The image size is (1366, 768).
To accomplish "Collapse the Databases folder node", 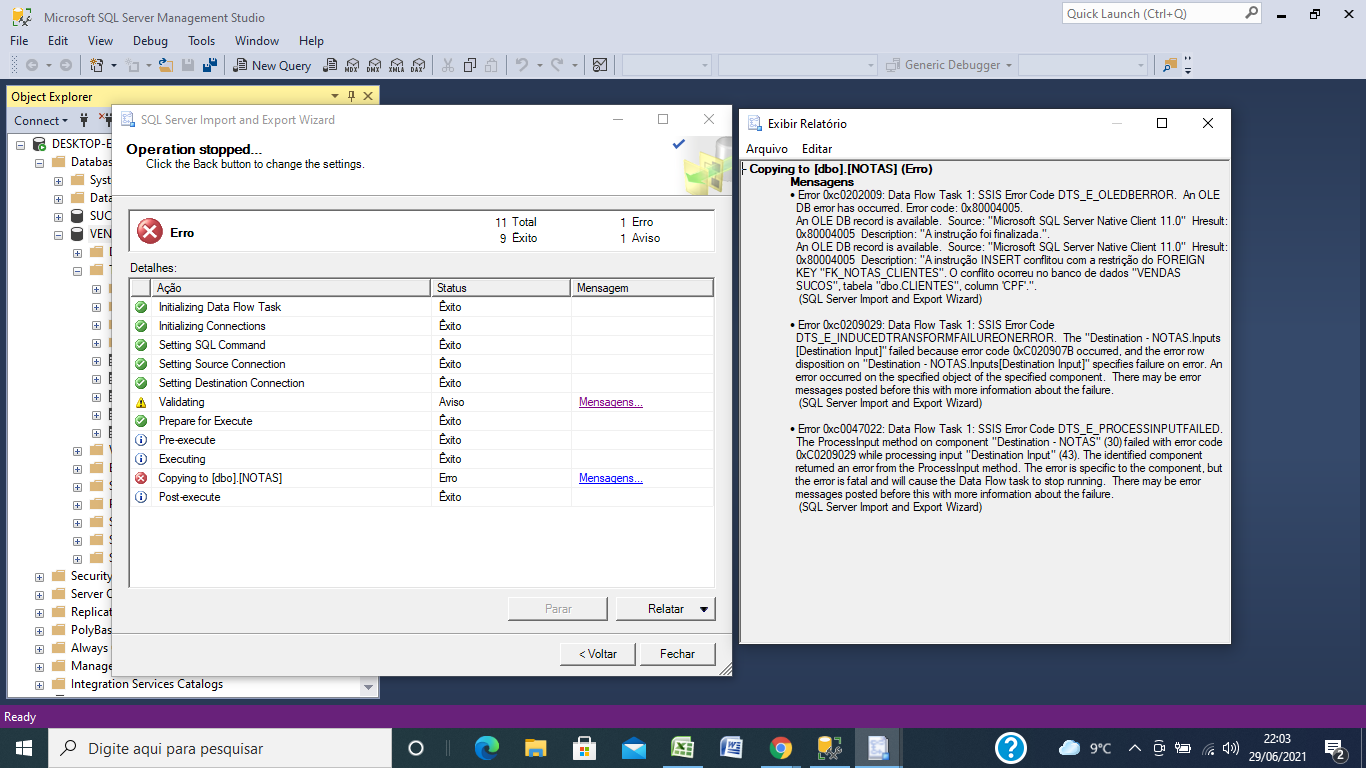I will (x=40, y=162).
